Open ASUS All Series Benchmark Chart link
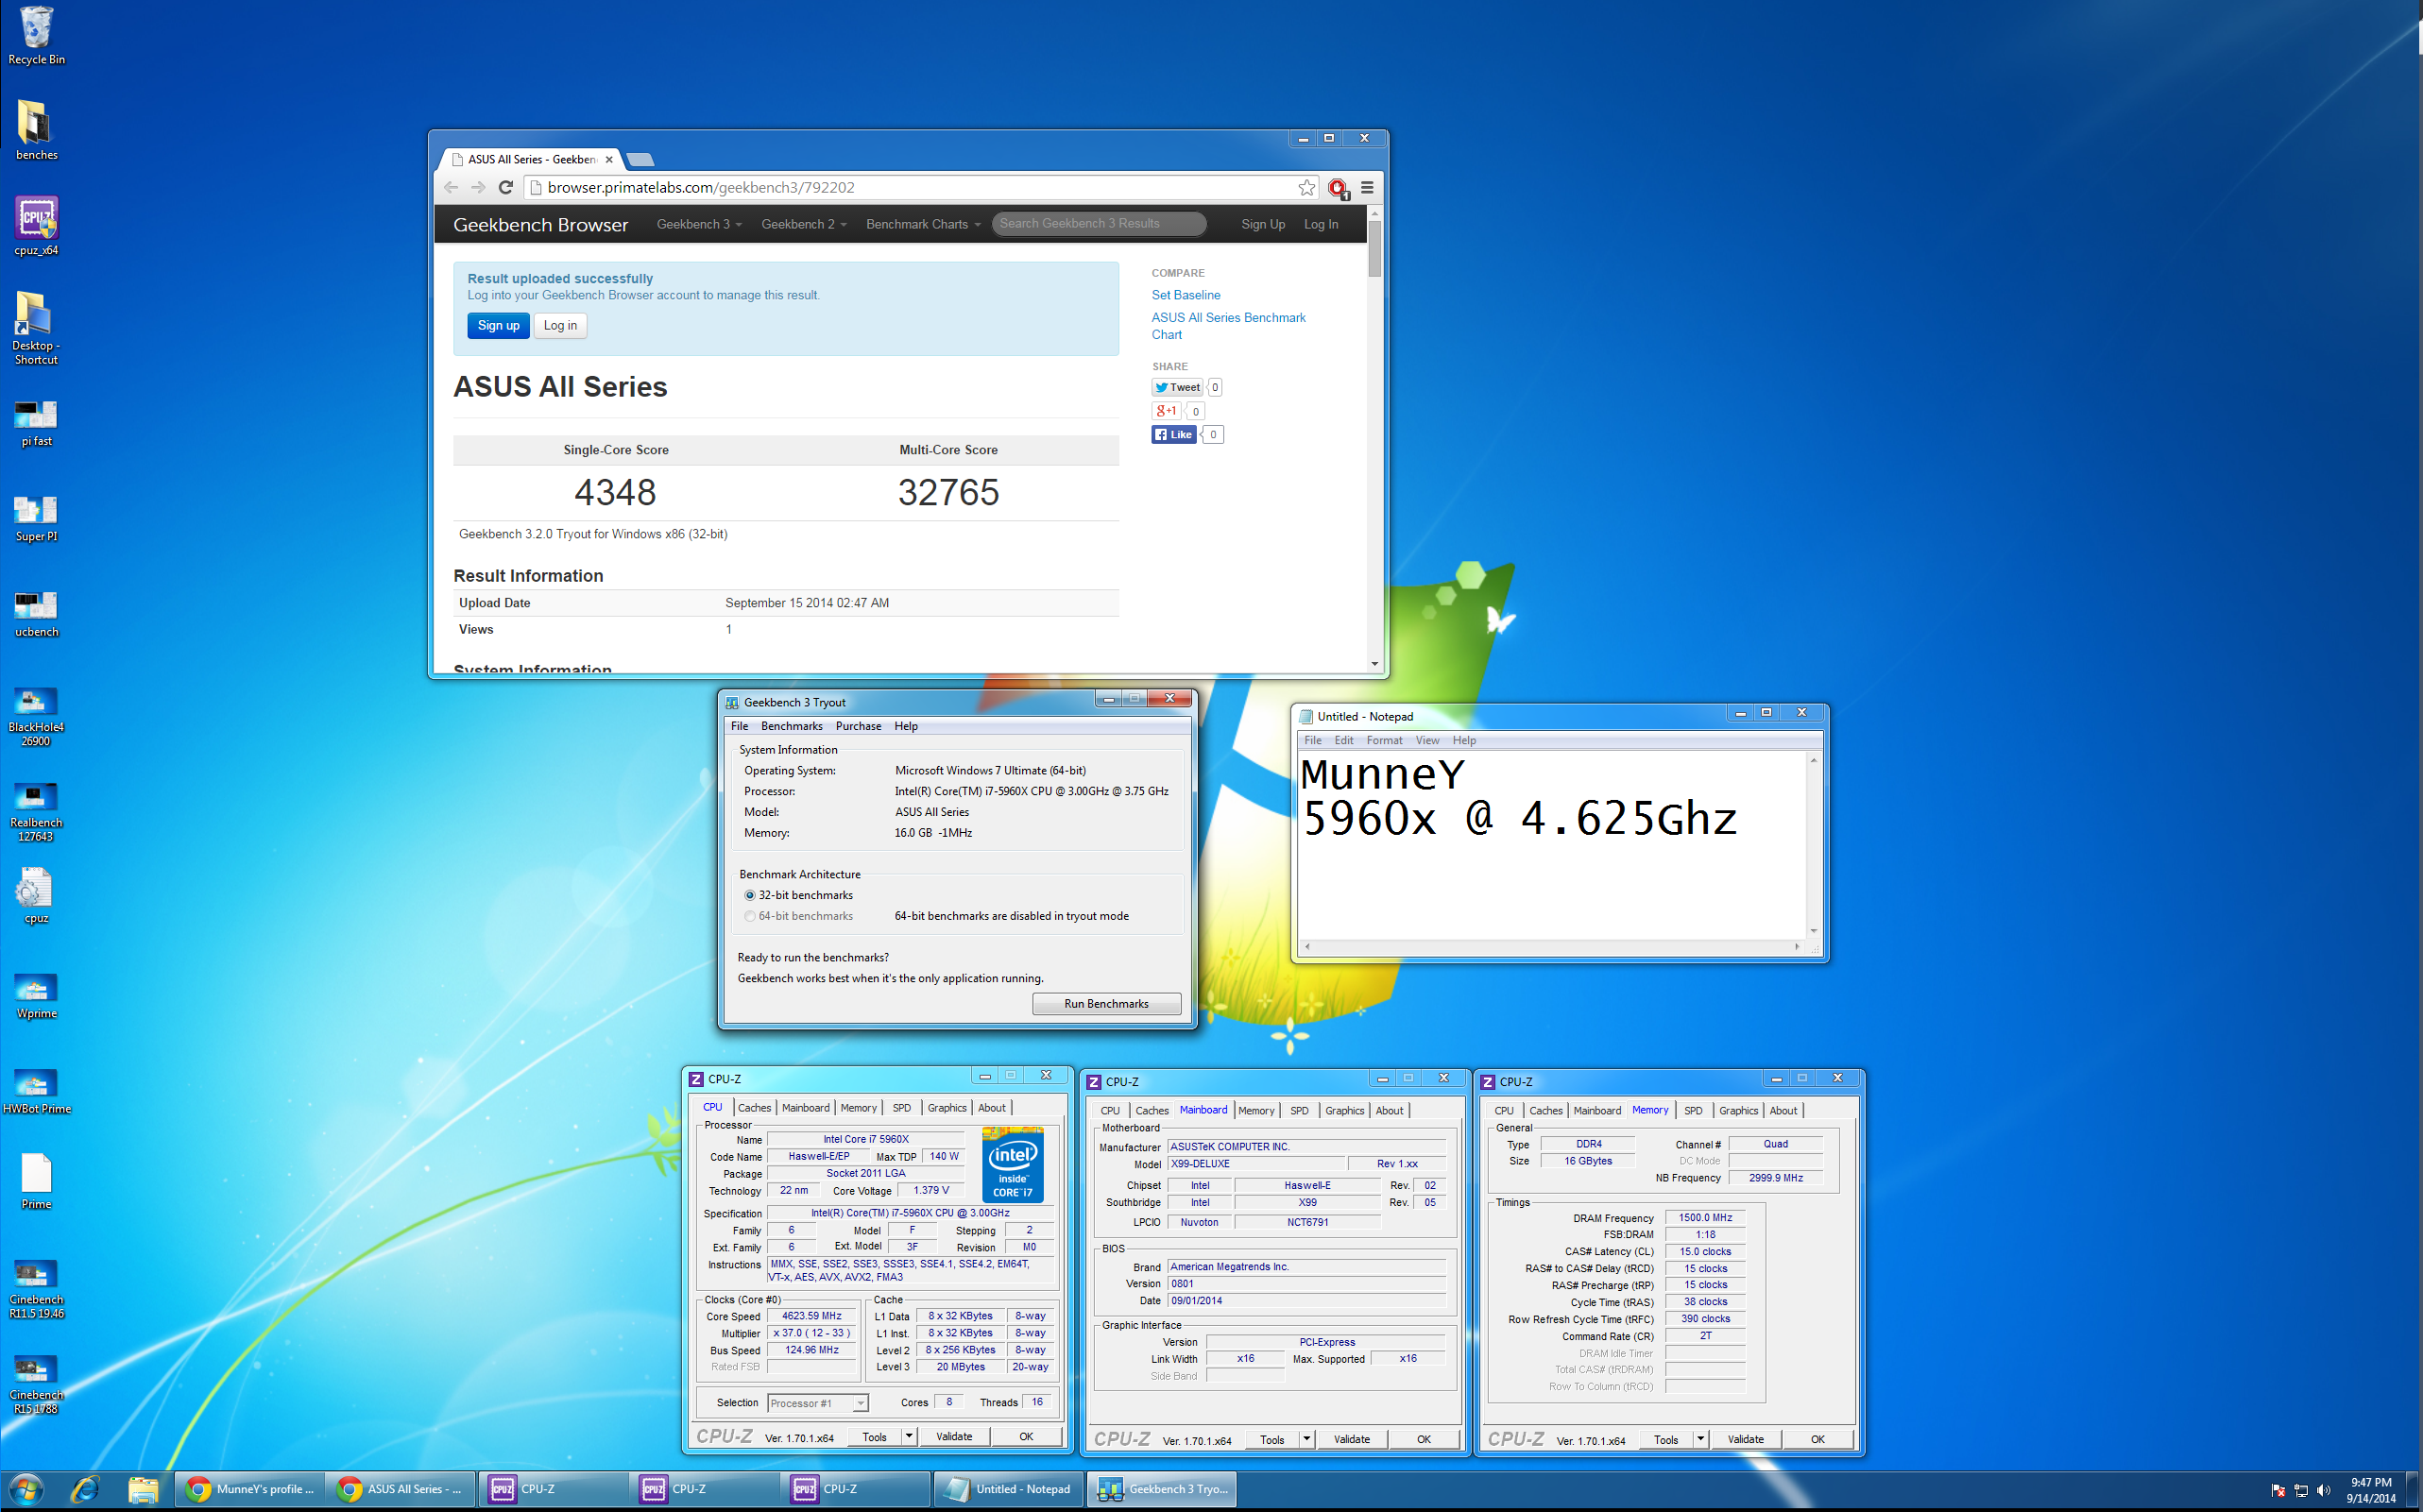The width and height of the screenshot is (2423, 1512). [x=1228, y=326]
